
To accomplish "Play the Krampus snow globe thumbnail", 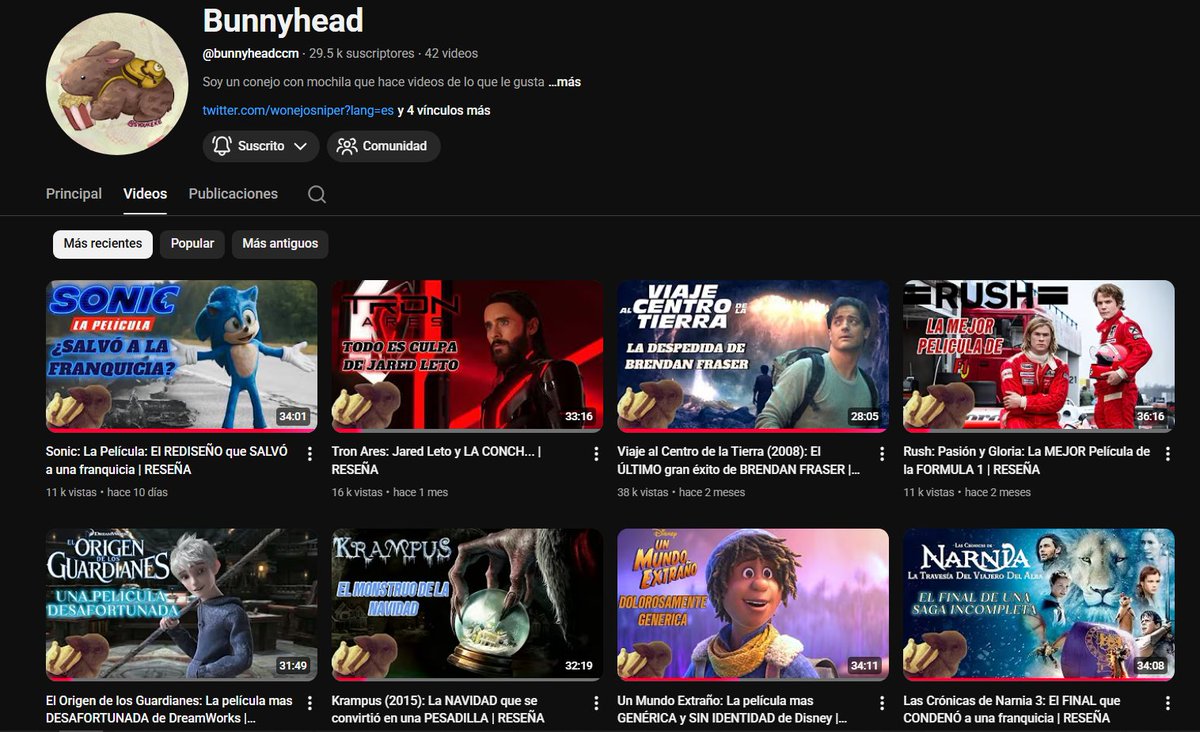I will pyautogui.click(x=468, y=605).
